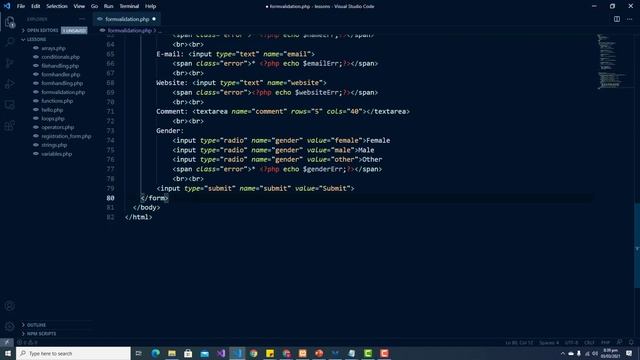Open Task View on the taskbar

139,353
